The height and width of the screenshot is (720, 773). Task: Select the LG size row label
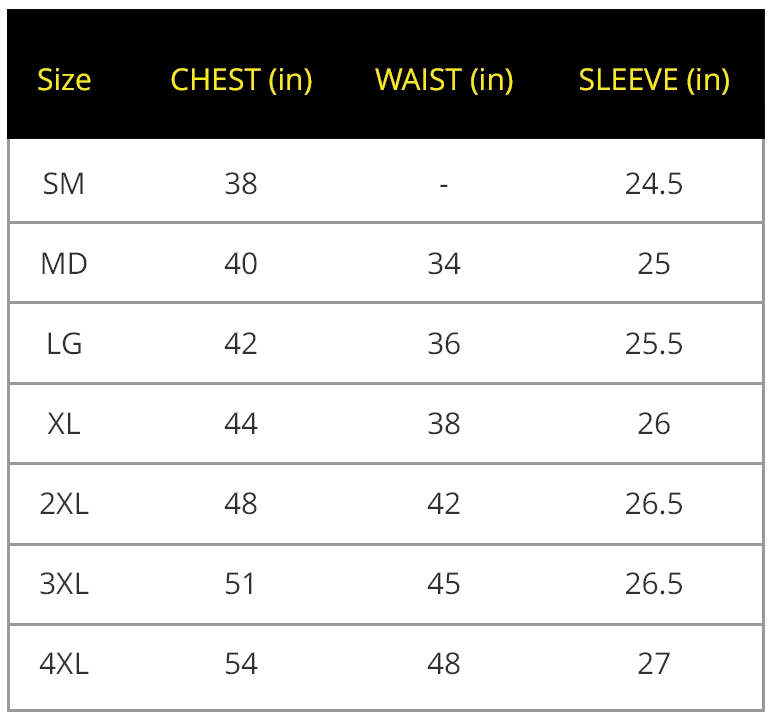[64, 344]
